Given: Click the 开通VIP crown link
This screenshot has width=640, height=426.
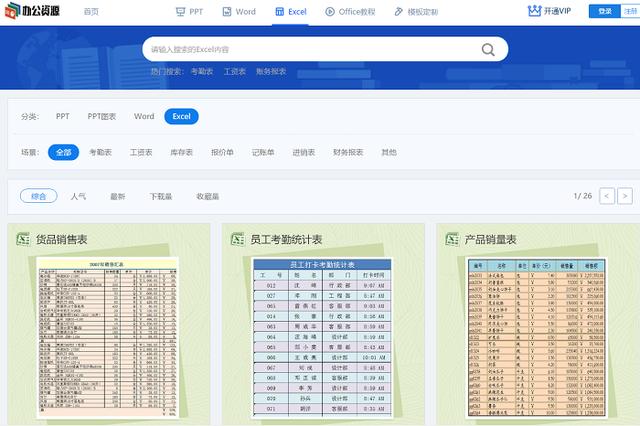Looking at the screenshot, I should (549, 11).
